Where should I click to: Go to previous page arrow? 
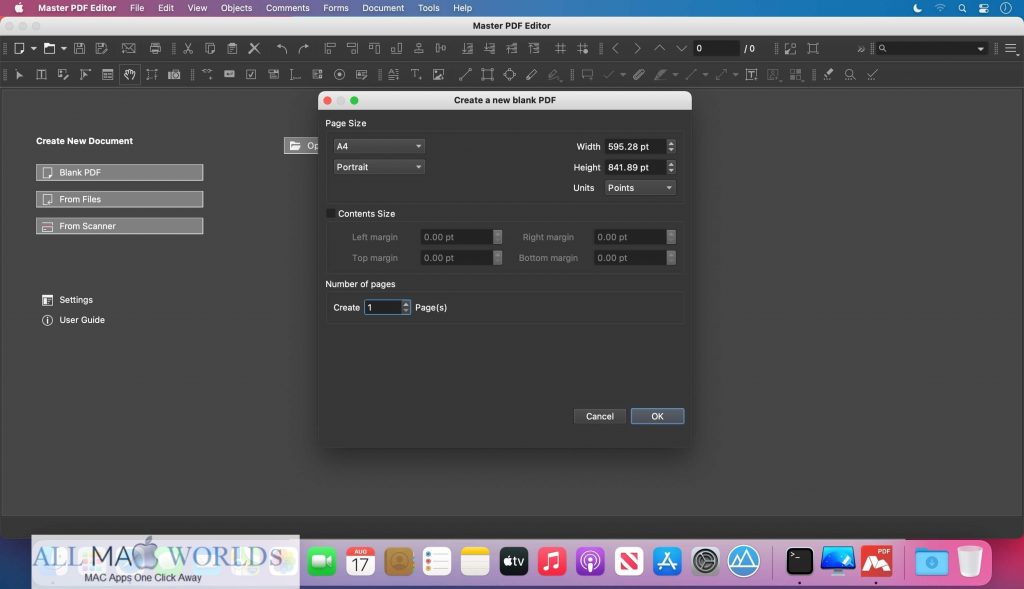(x=615, y=48)
